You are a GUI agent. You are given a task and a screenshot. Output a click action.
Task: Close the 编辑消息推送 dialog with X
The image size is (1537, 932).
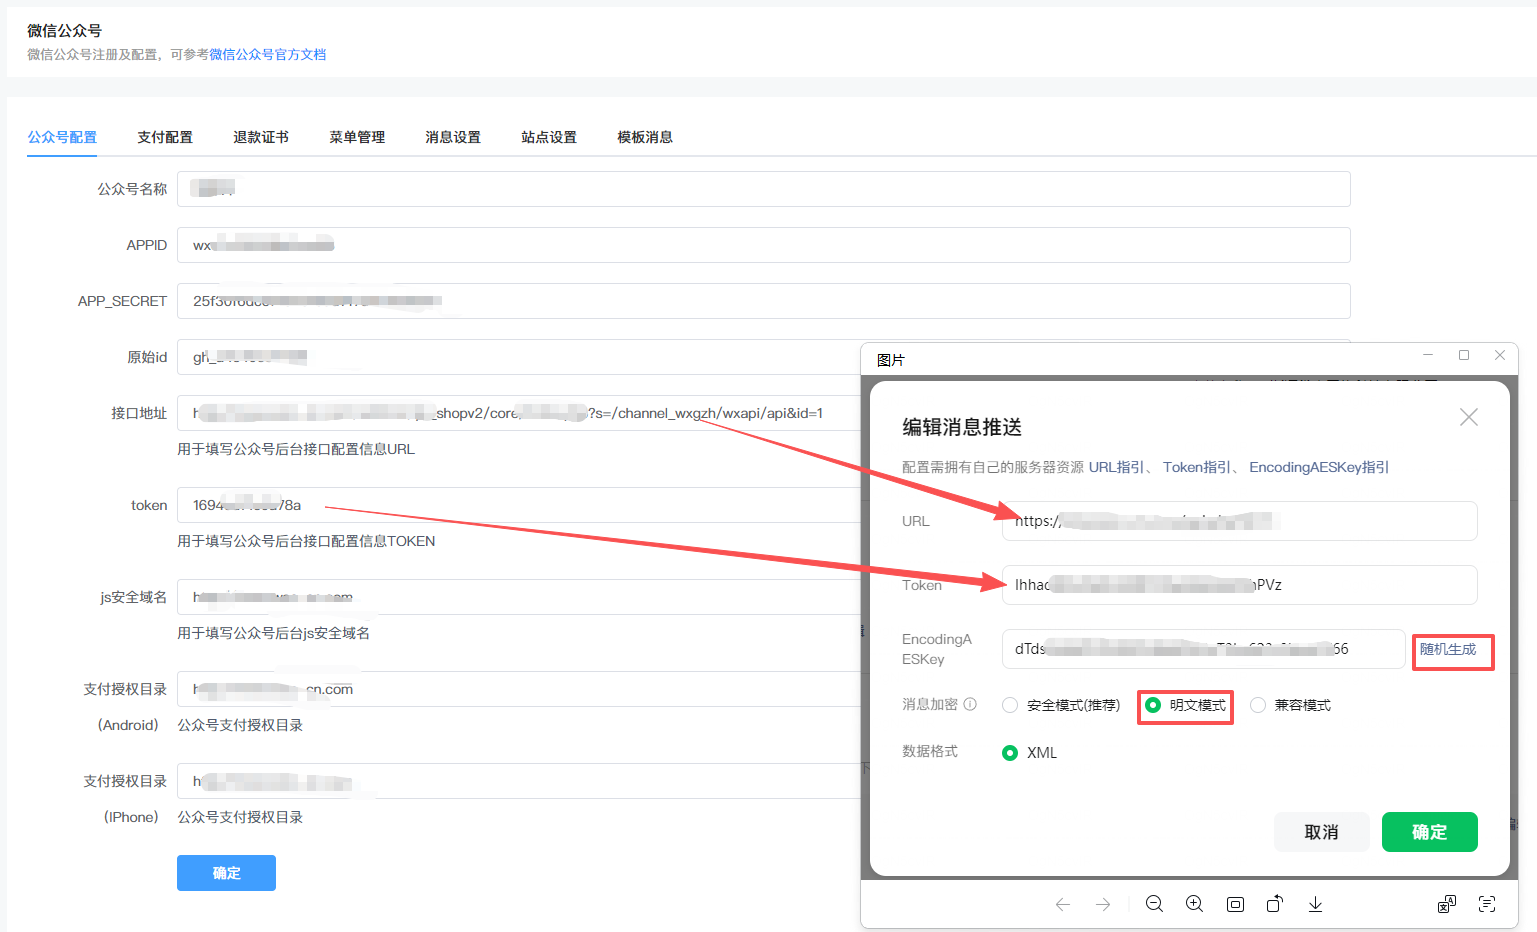[1468, 417]
